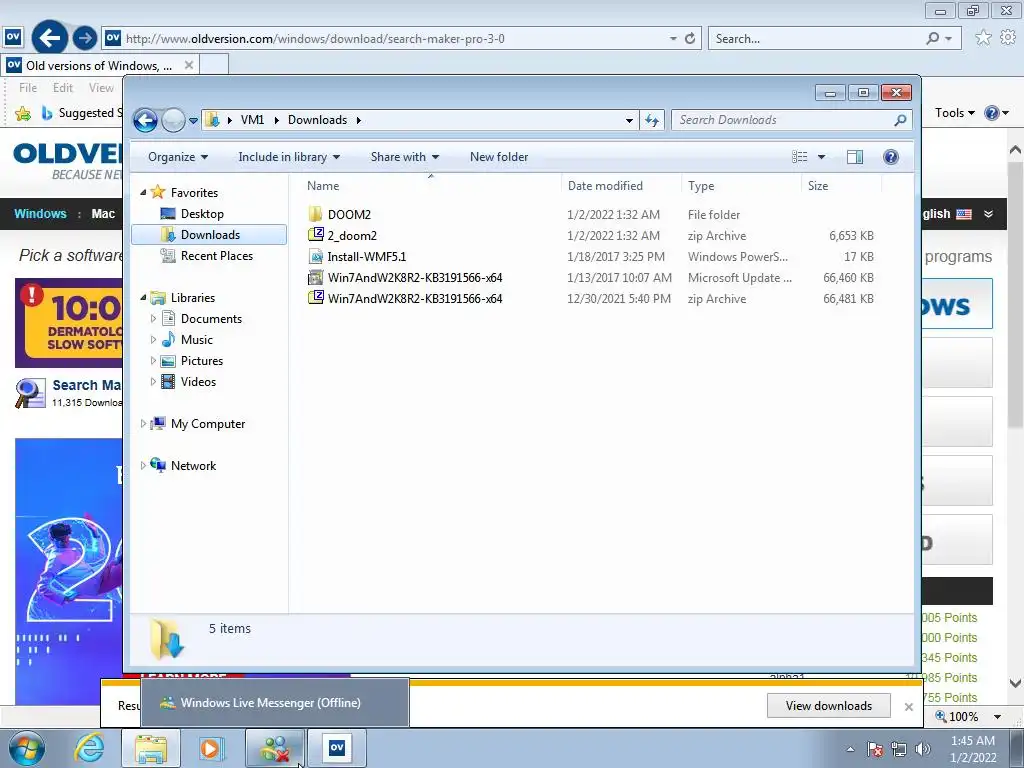The width and height of the screenshot is (1024, 768).
Task: Select Desktop under Favorites
Action: pos(202,214)
